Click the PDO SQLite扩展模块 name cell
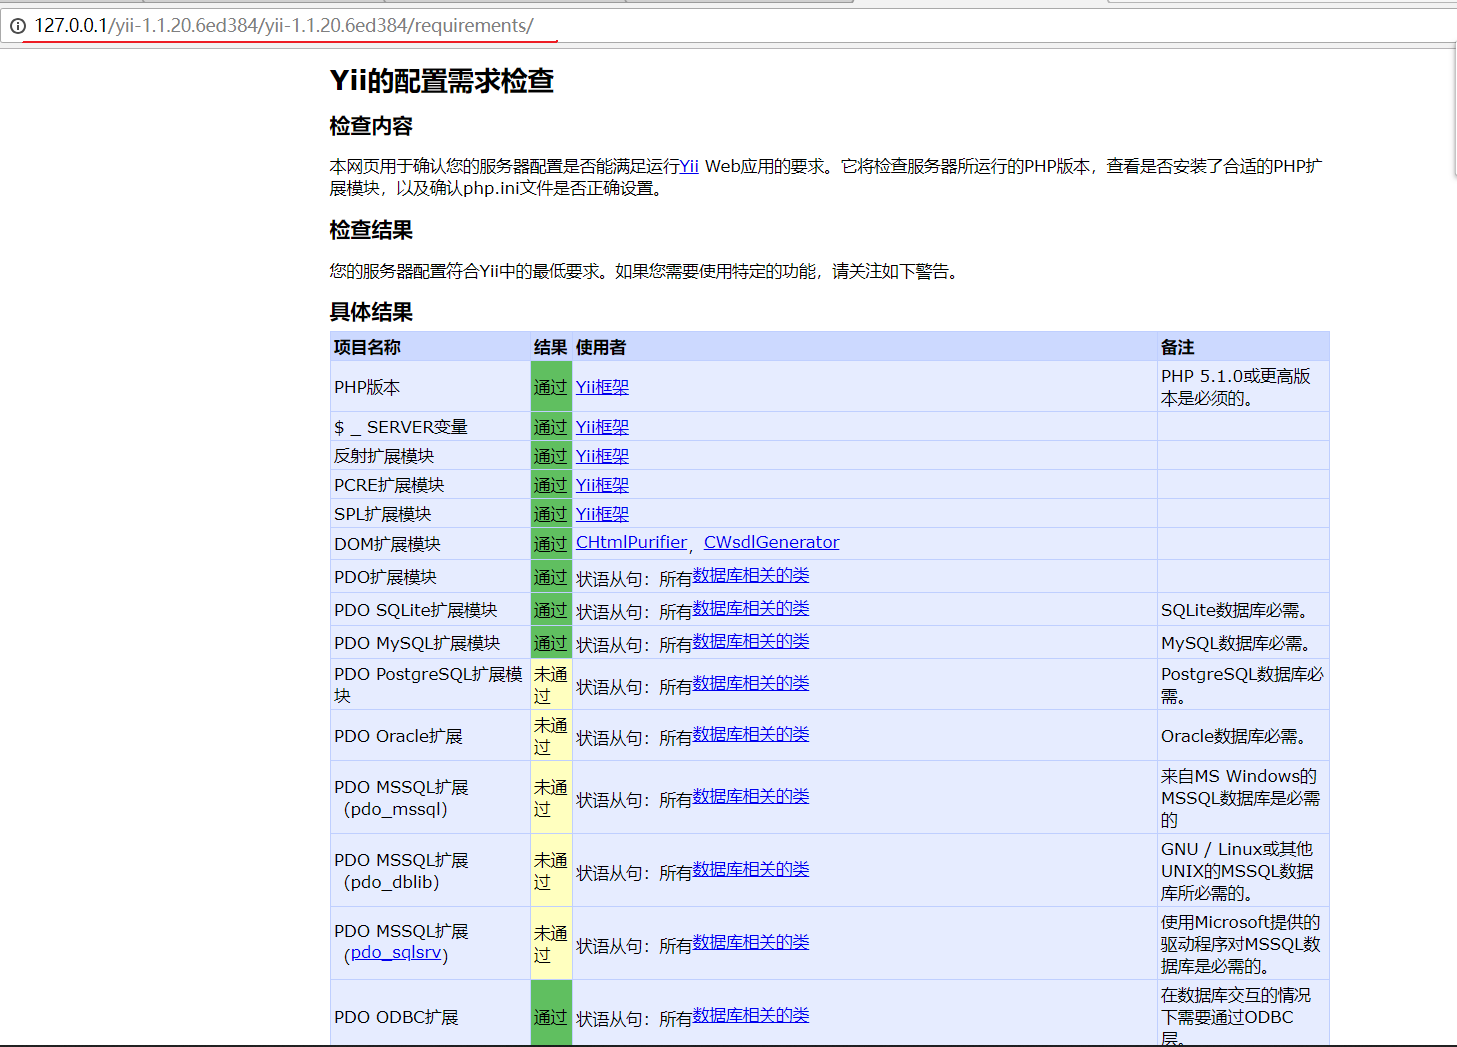The image size is (1457, 1047). pos(430,610)
